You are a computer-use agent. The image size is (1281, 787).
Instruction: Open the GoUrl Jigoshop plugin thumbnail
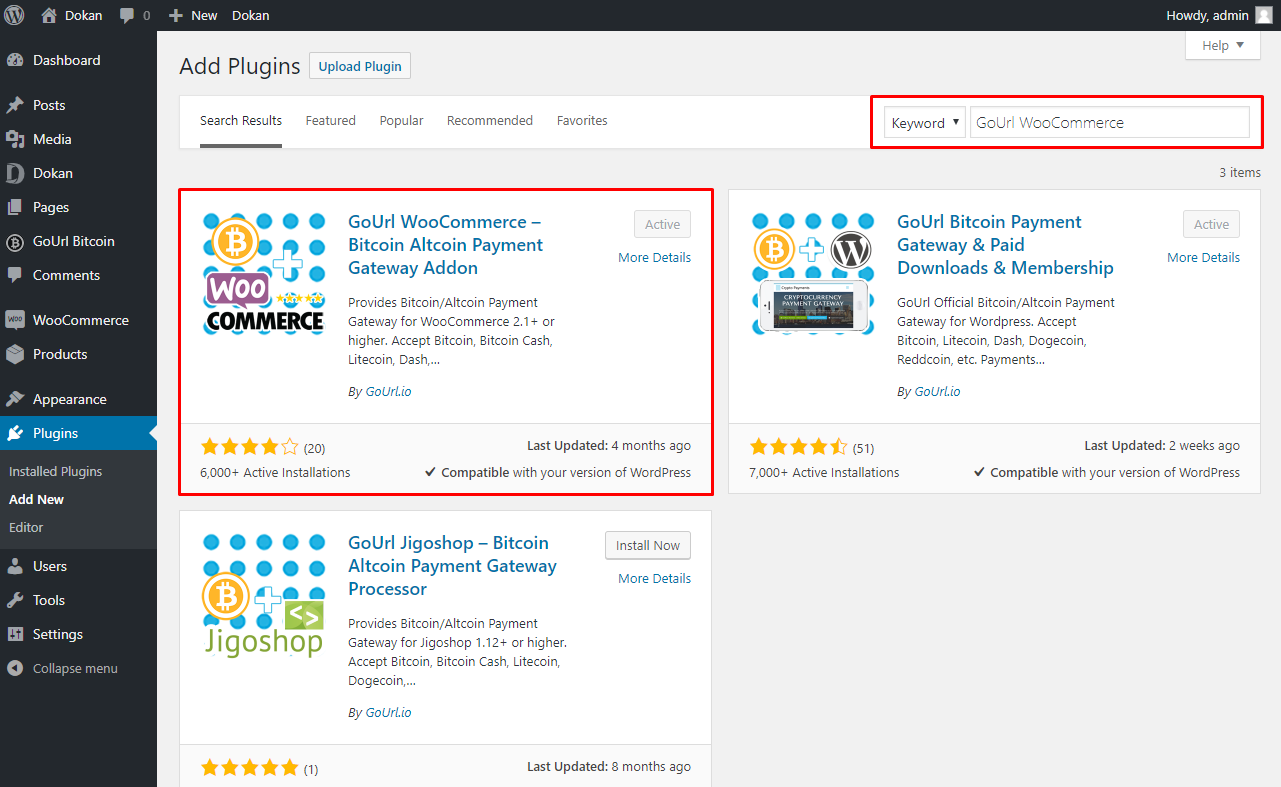(264, 595)
